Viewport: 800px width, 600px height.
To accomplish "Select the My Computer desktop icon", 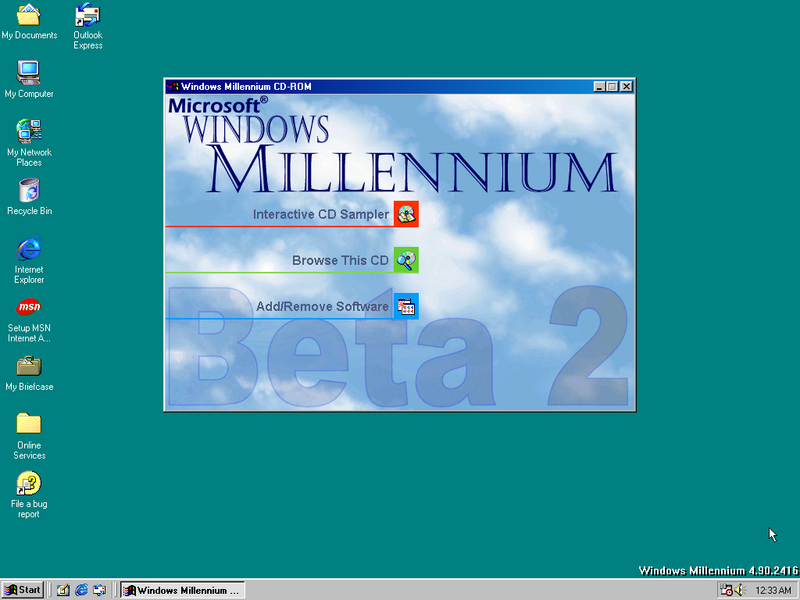I will (x=29, y=73).
